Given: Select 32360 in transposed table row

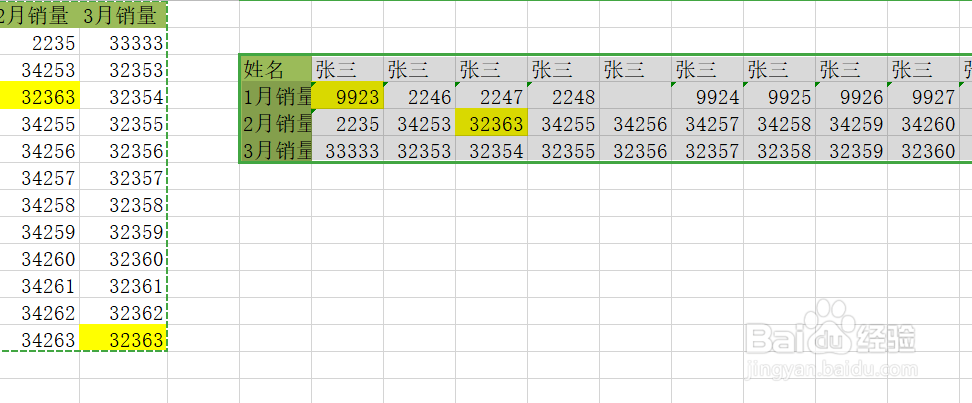Looking at the screenshot, I should 923,150.
